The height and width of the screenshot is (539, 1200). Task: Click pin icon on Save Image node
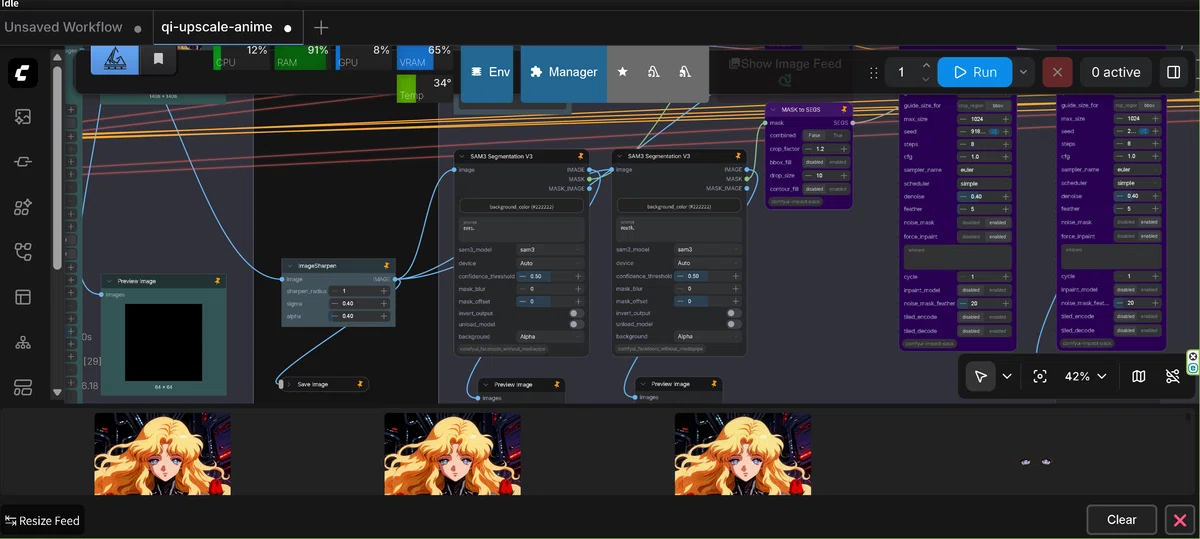pyautogui.click(x=359, y=384)
